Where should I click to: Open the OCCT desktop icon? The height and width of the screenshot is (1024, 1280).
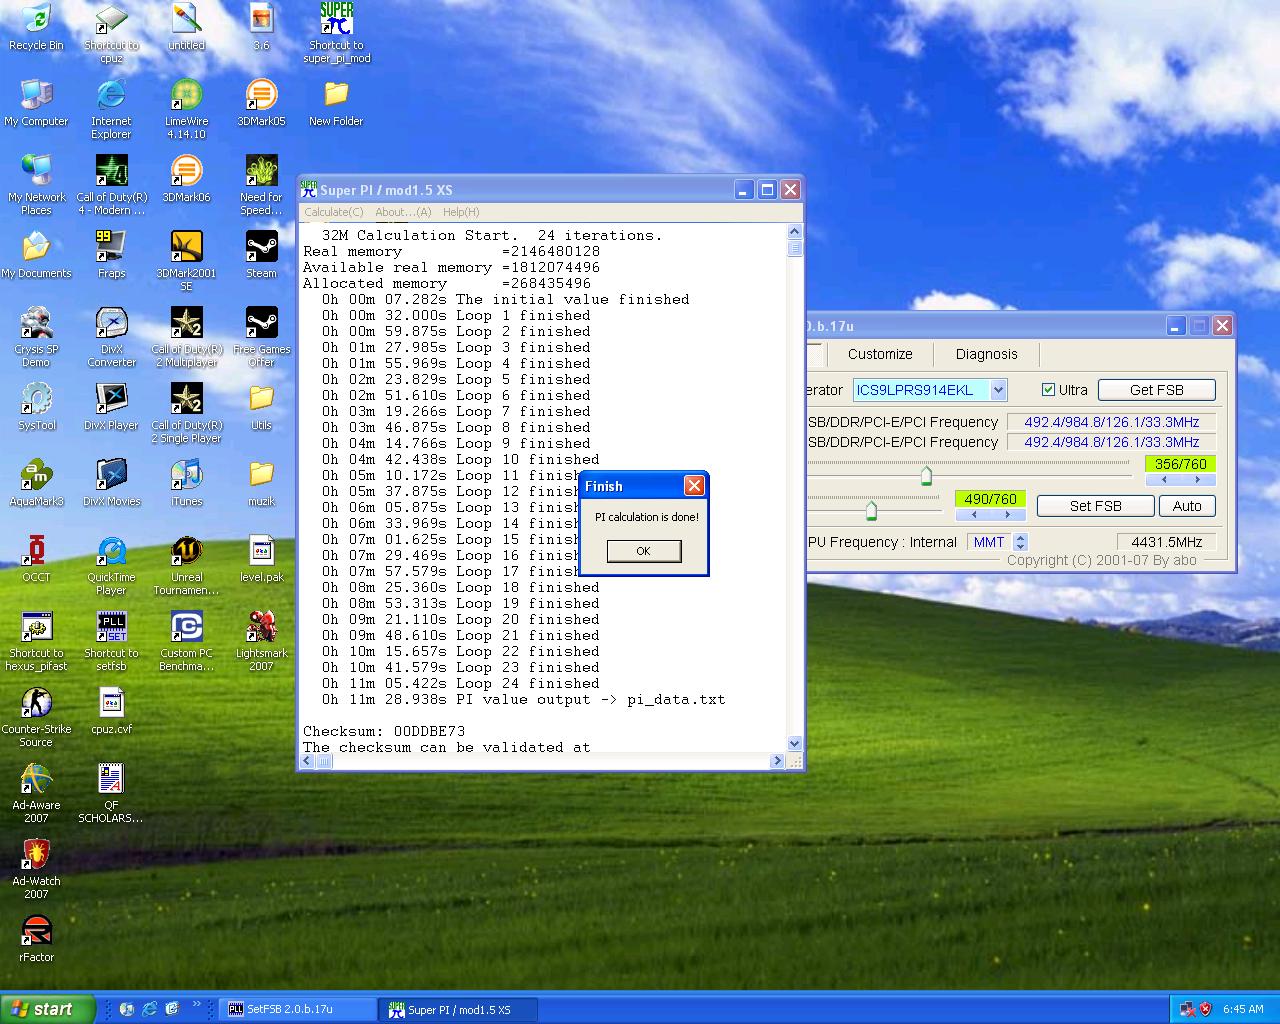(36, 559)
